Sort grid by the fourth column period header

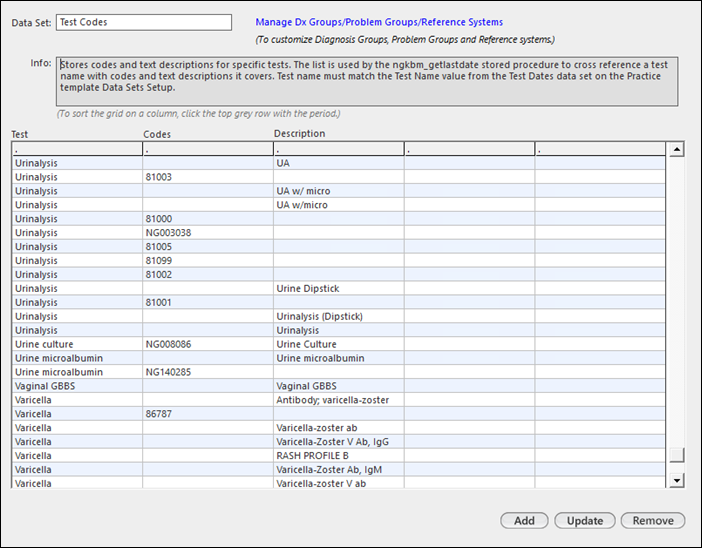[x=469, y=149]
